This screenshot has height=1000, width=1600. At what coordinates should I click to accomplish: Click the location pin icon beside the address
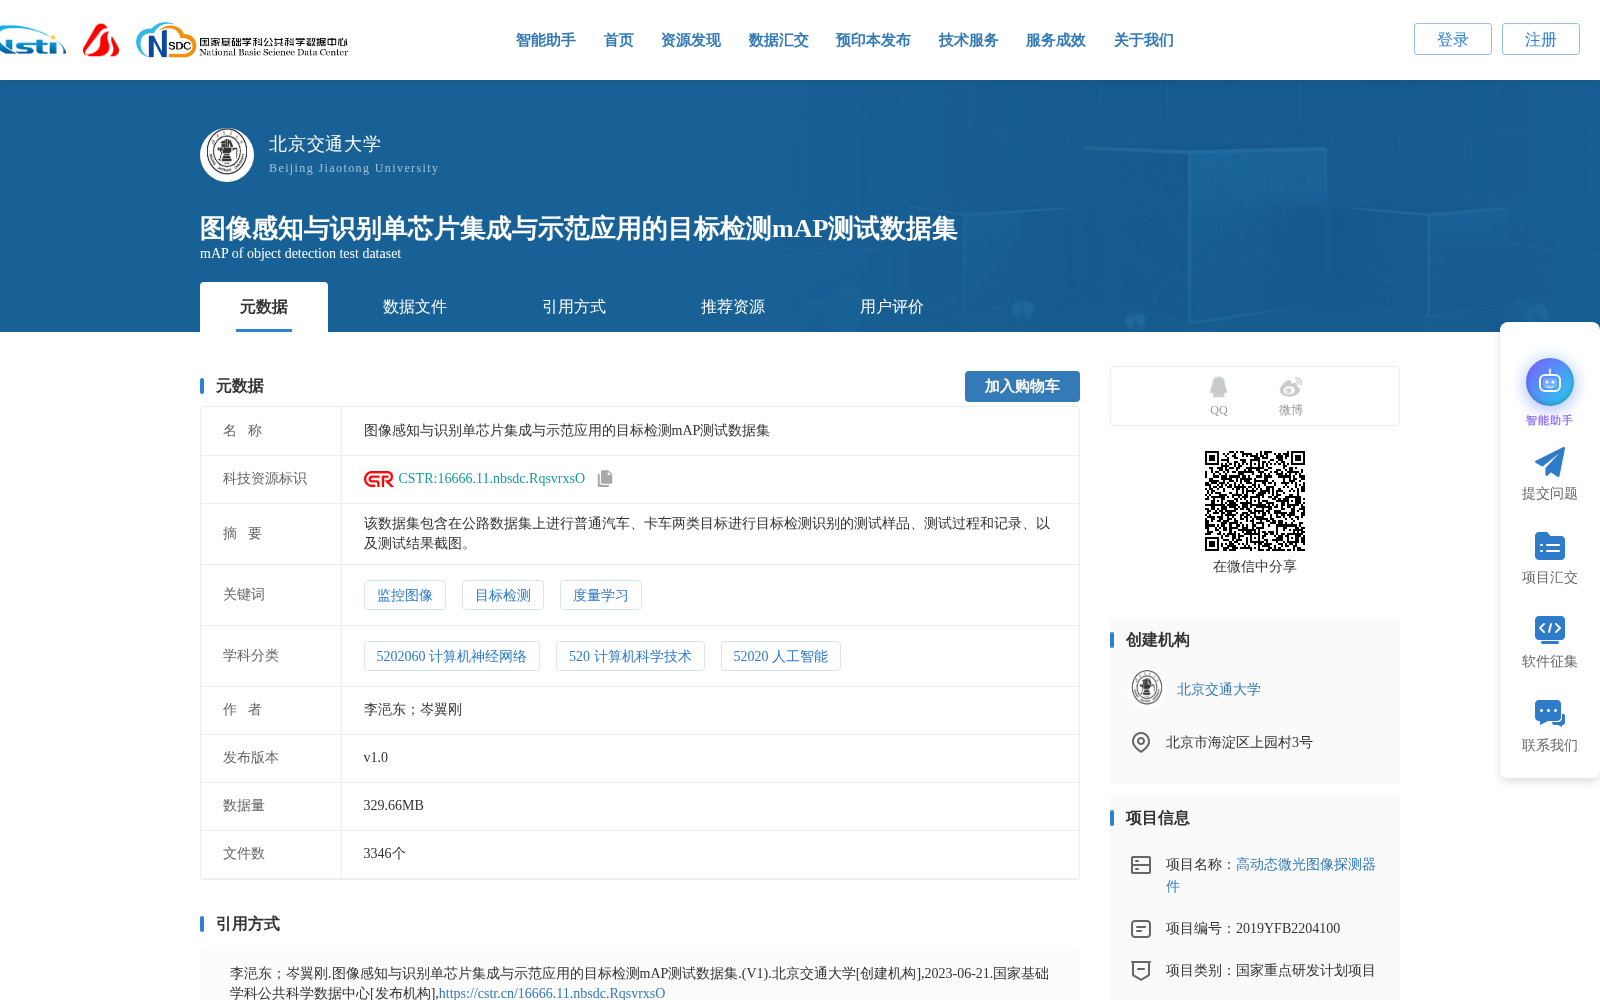pos(1141,742)
